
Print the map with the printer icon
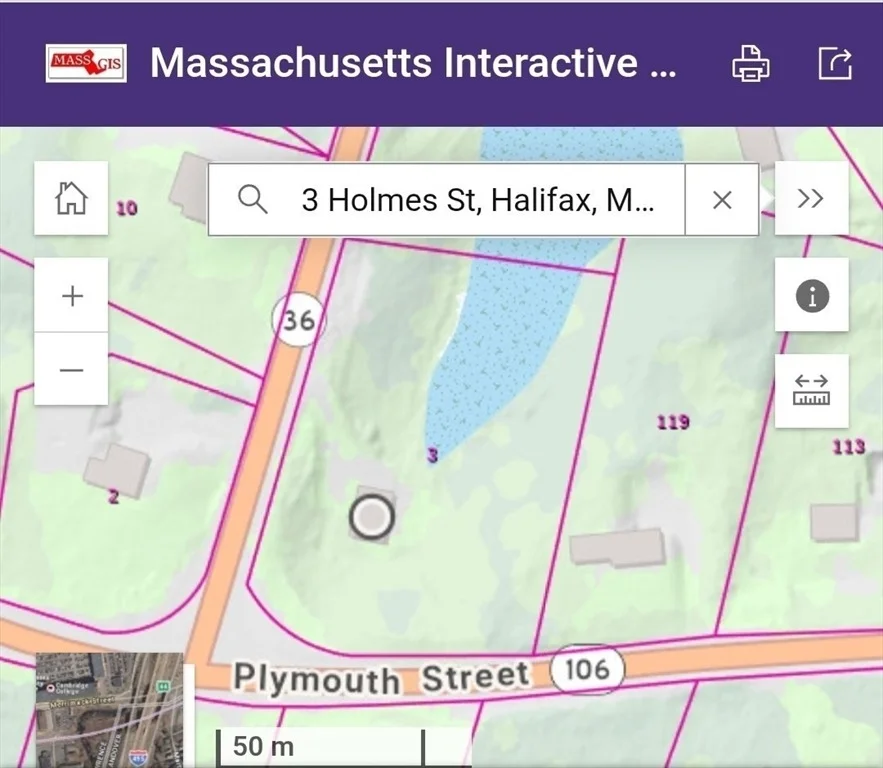coord(751,63)
